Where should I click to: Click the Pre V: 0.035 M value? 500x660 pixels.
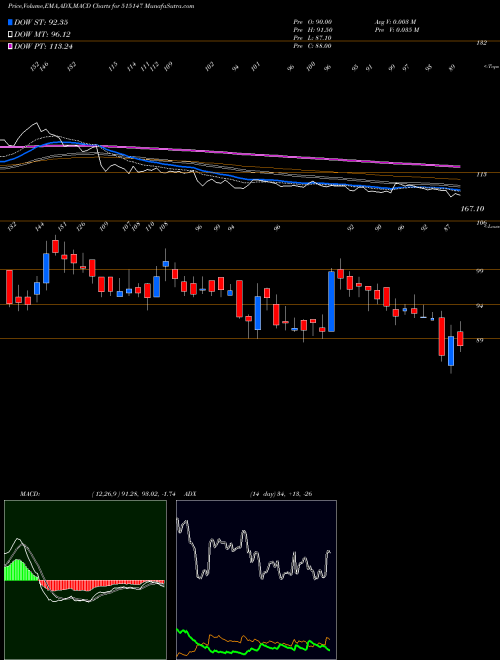[396, 30]
